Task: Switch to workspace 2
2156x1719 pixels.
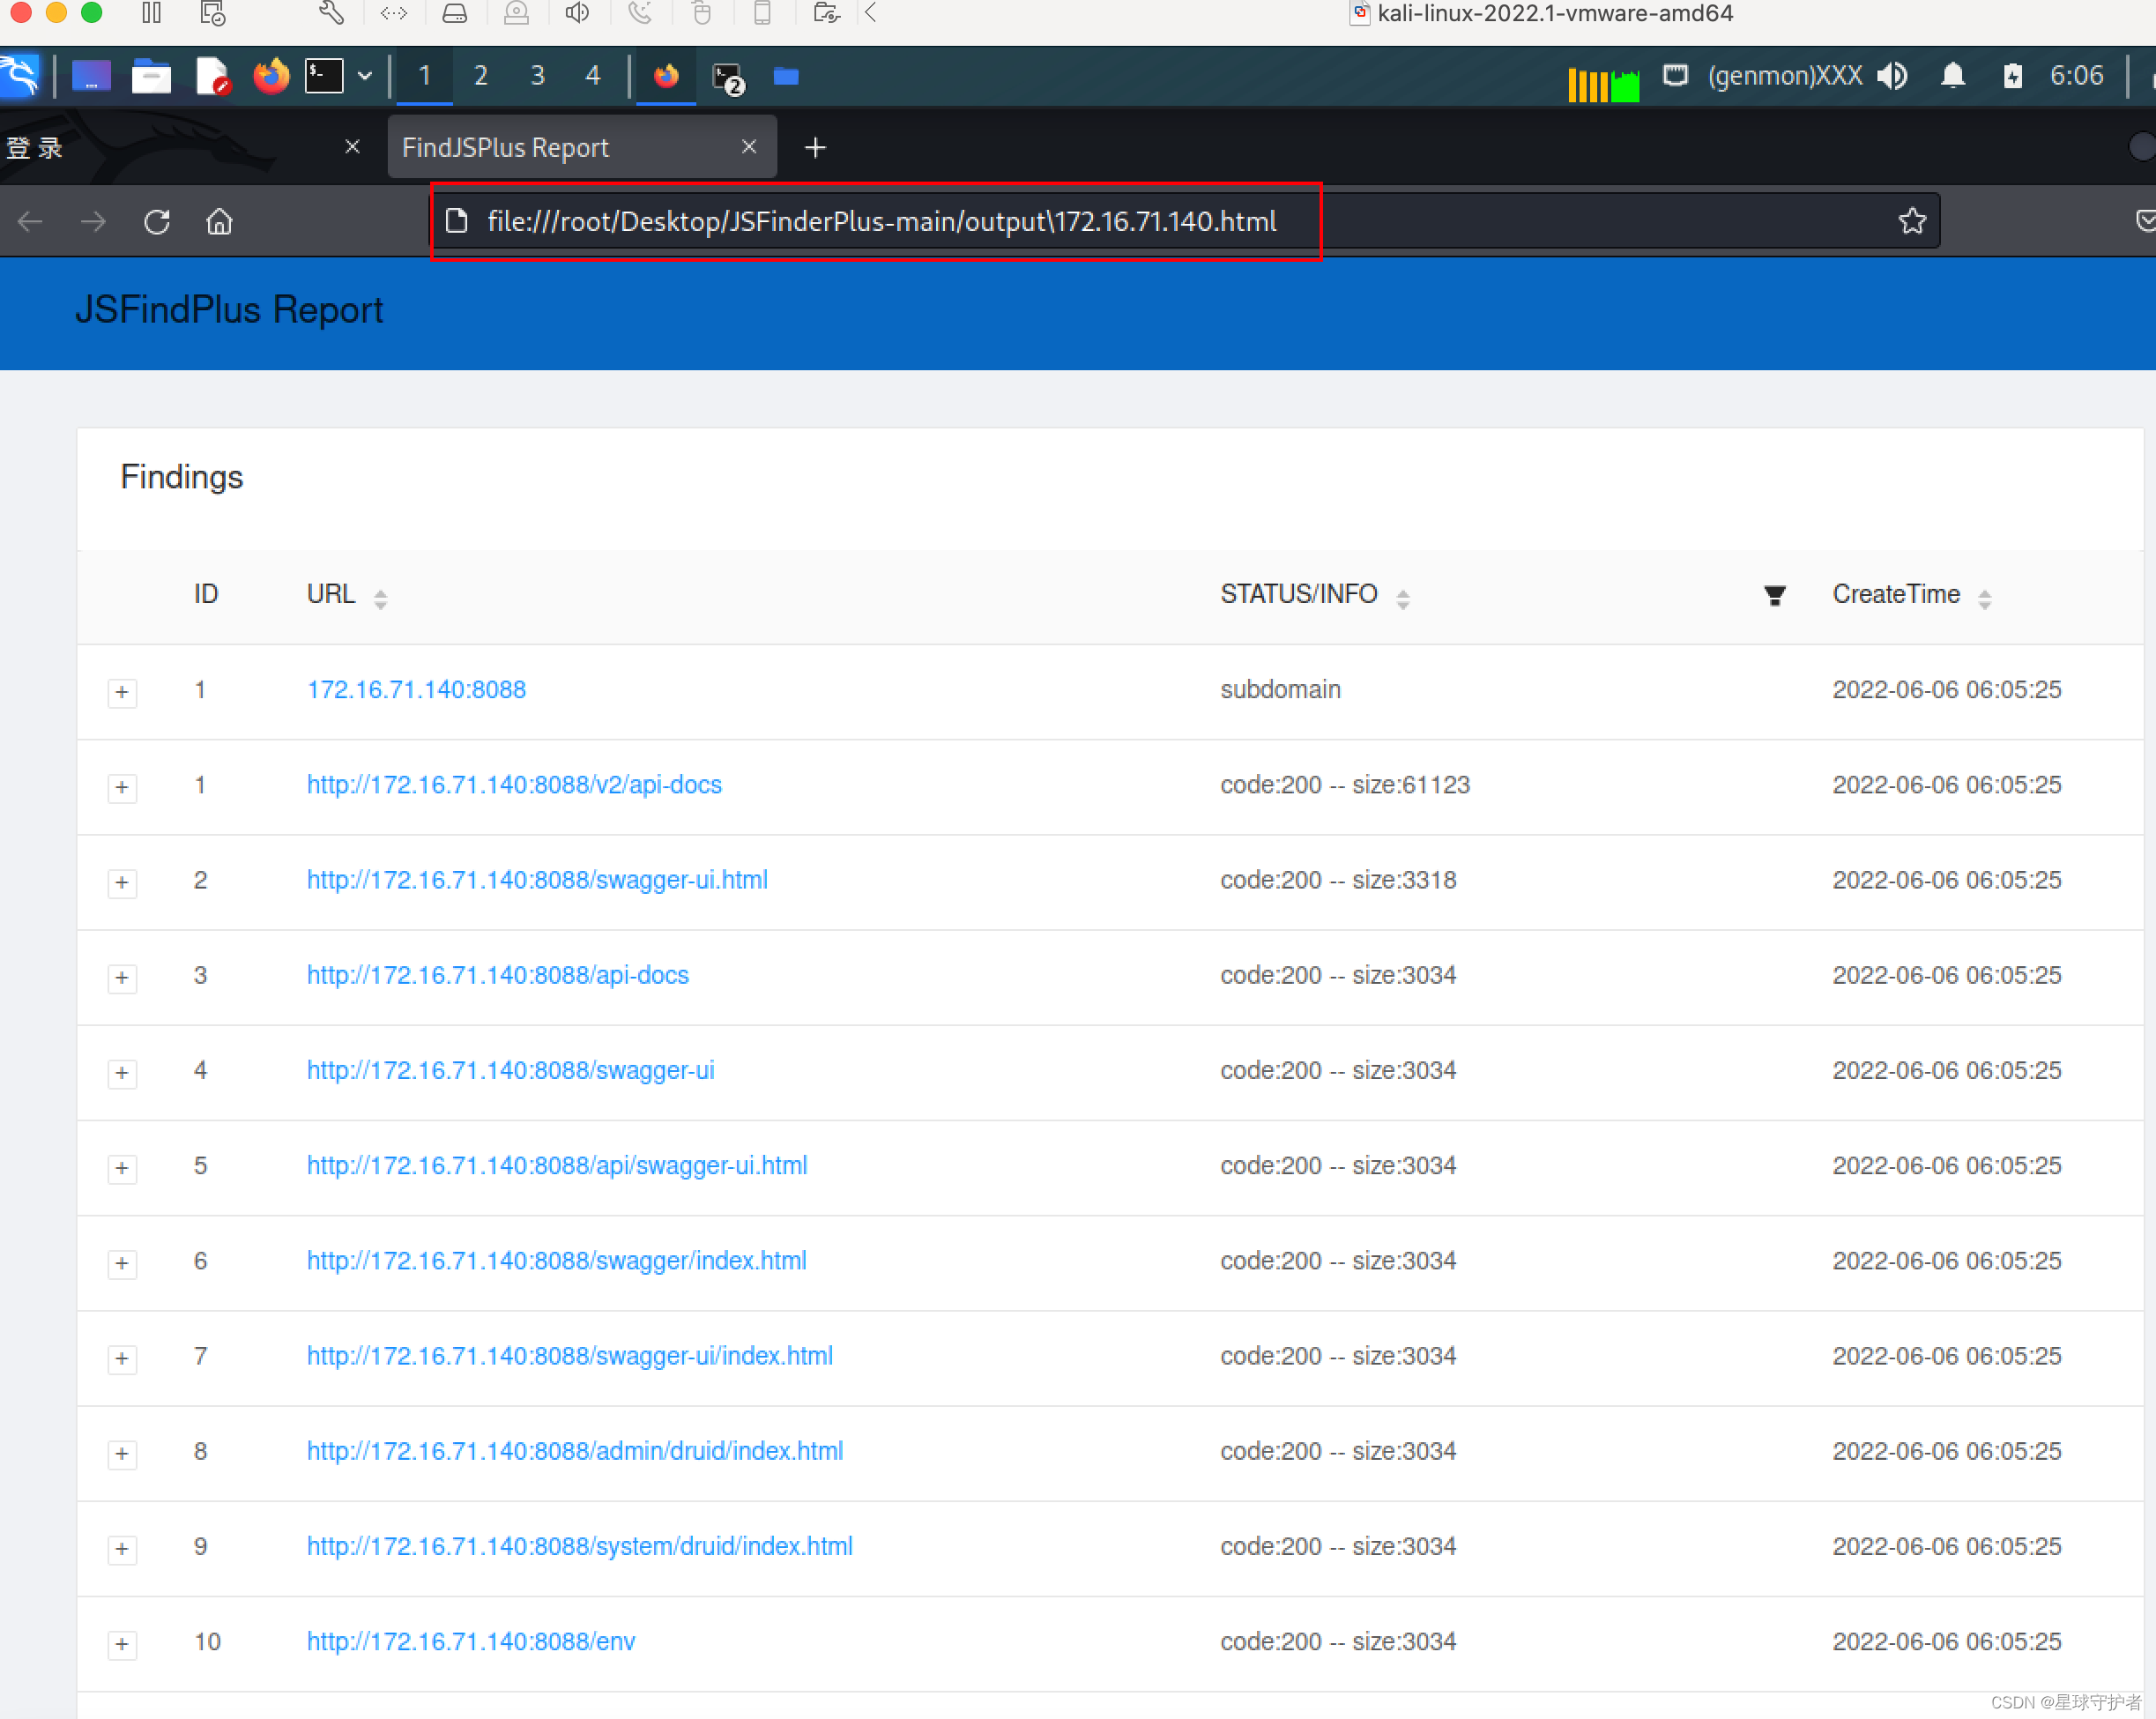Action: (481, 76)
